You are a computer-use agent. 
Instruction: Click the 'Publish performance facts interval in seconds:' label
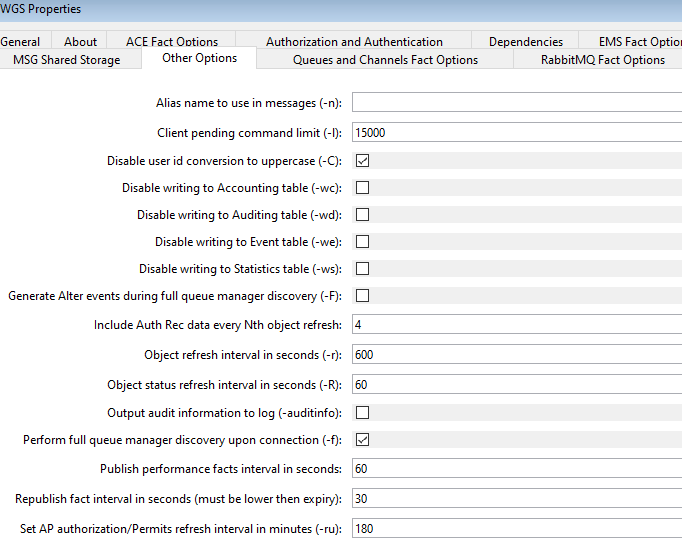click(x=221, y=468)
